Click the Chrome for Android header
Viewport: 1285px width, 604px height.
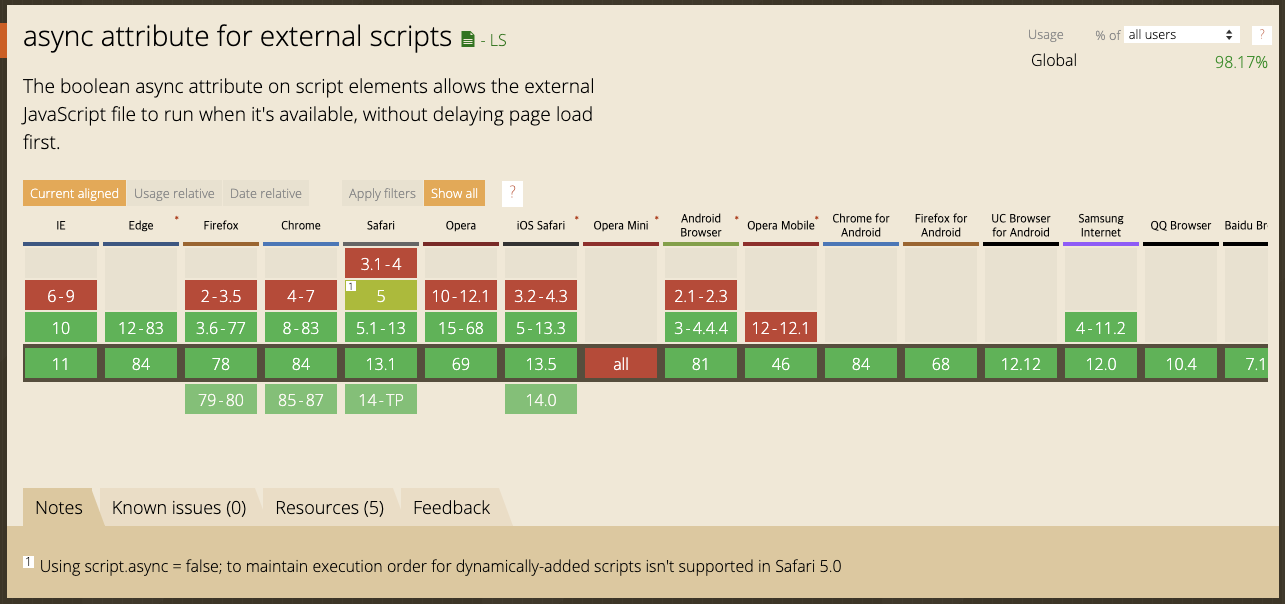pyautogui.click(x=861, y=226)
